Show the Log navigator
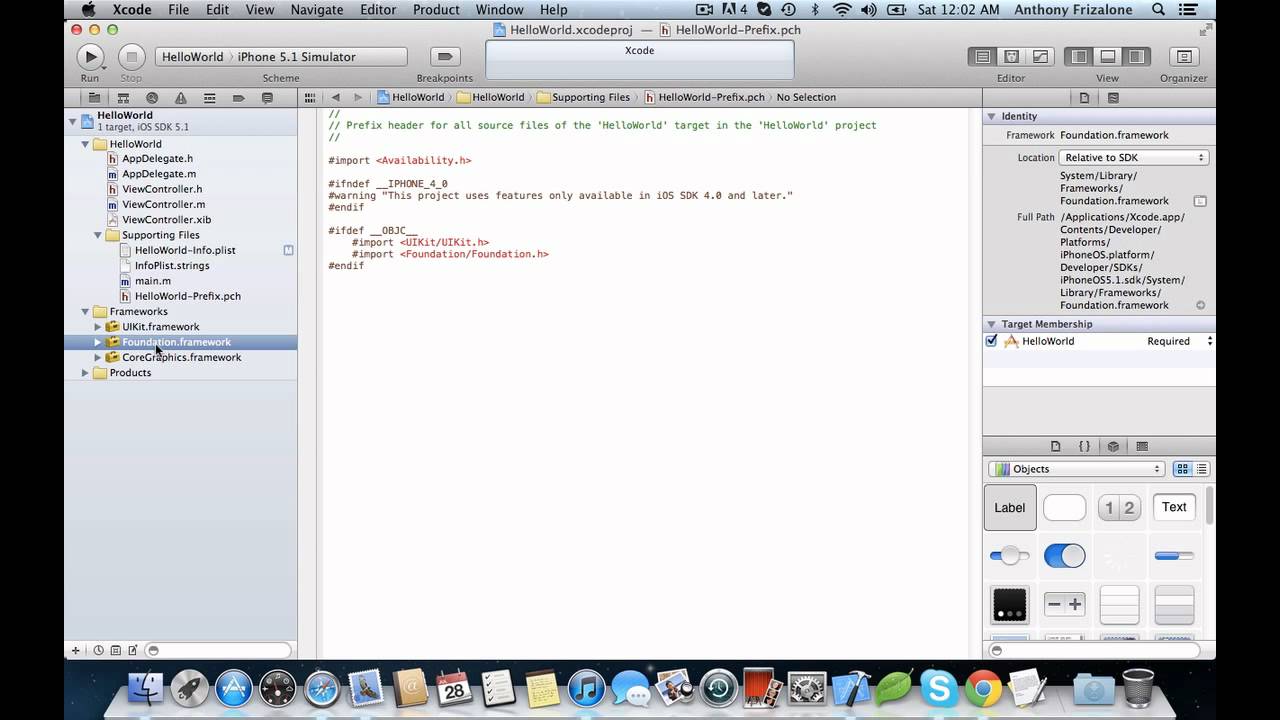Image resolution: width=1280 pixels, height=720 pixels. tap(267, 98)
